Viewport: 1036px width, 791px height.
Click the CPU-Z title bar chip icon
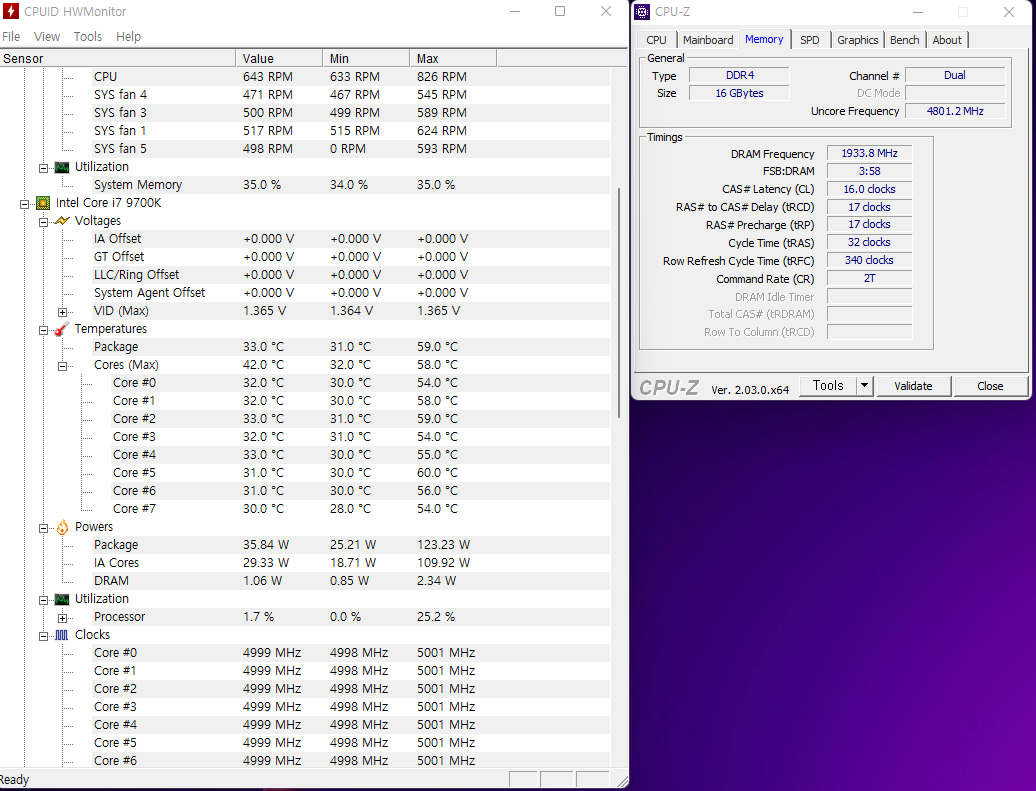click(x=642, y=12)
